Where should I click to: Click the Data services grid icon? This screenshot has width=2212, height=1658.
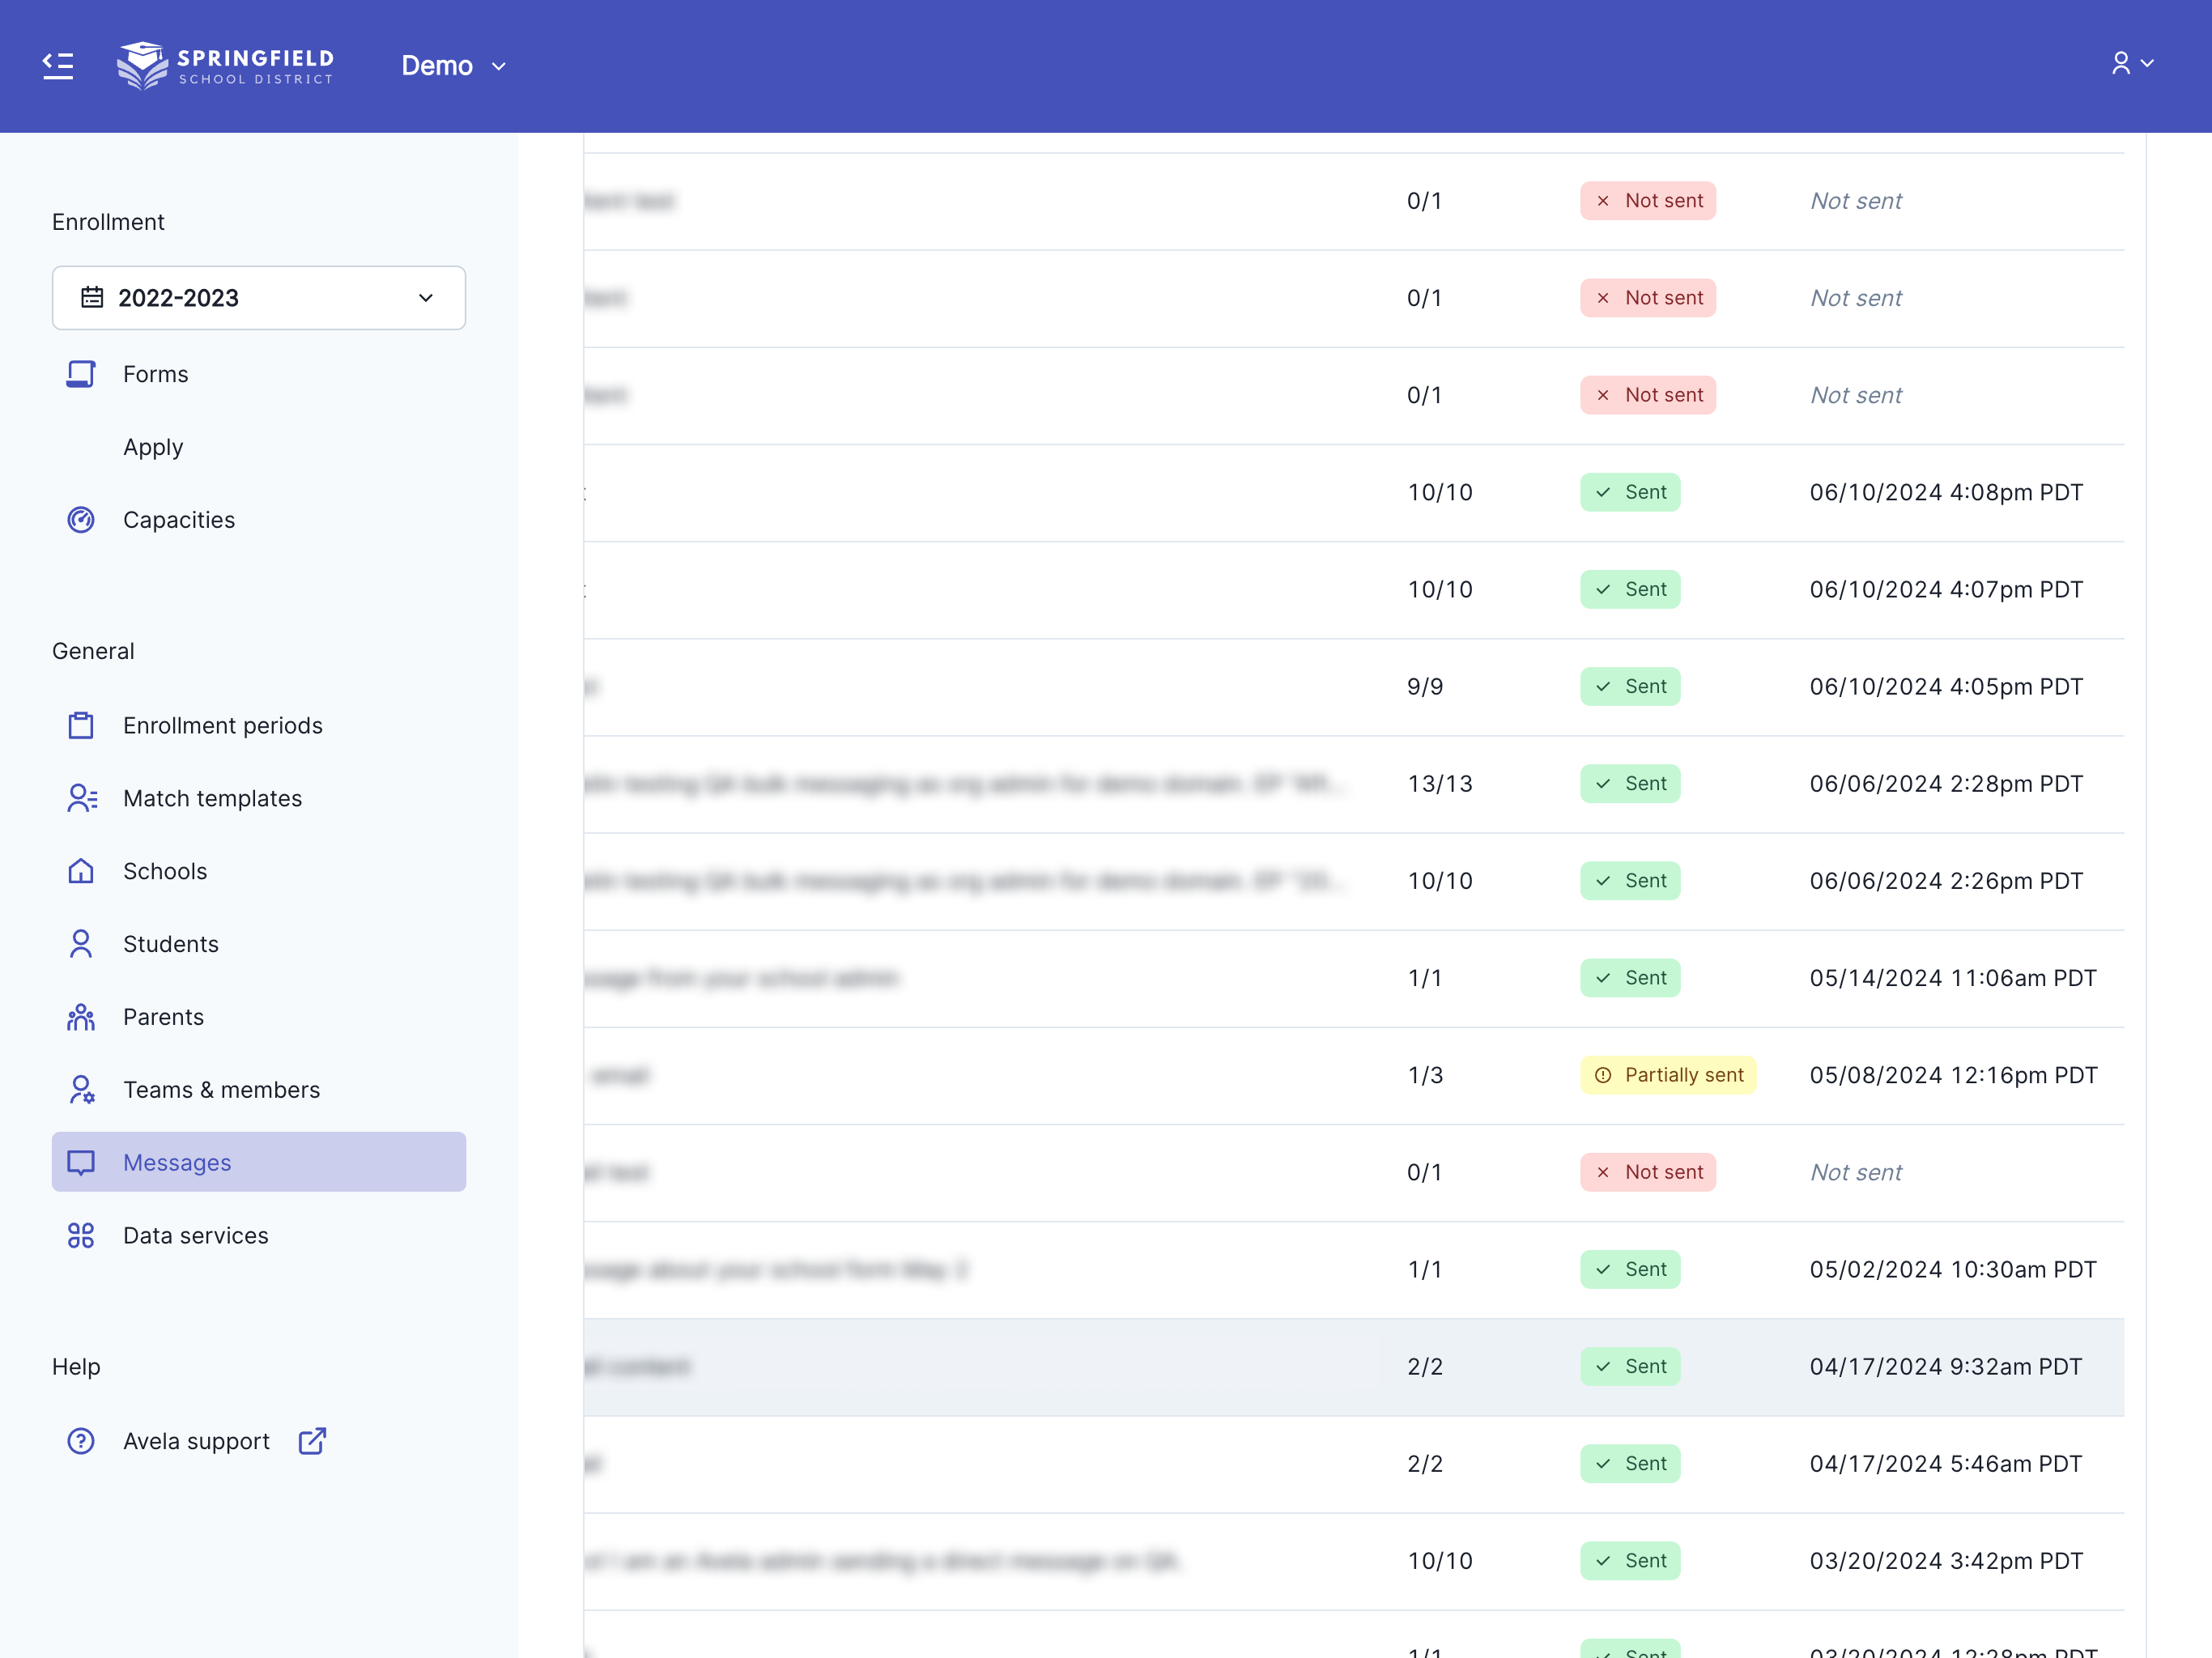(81, 1236)
